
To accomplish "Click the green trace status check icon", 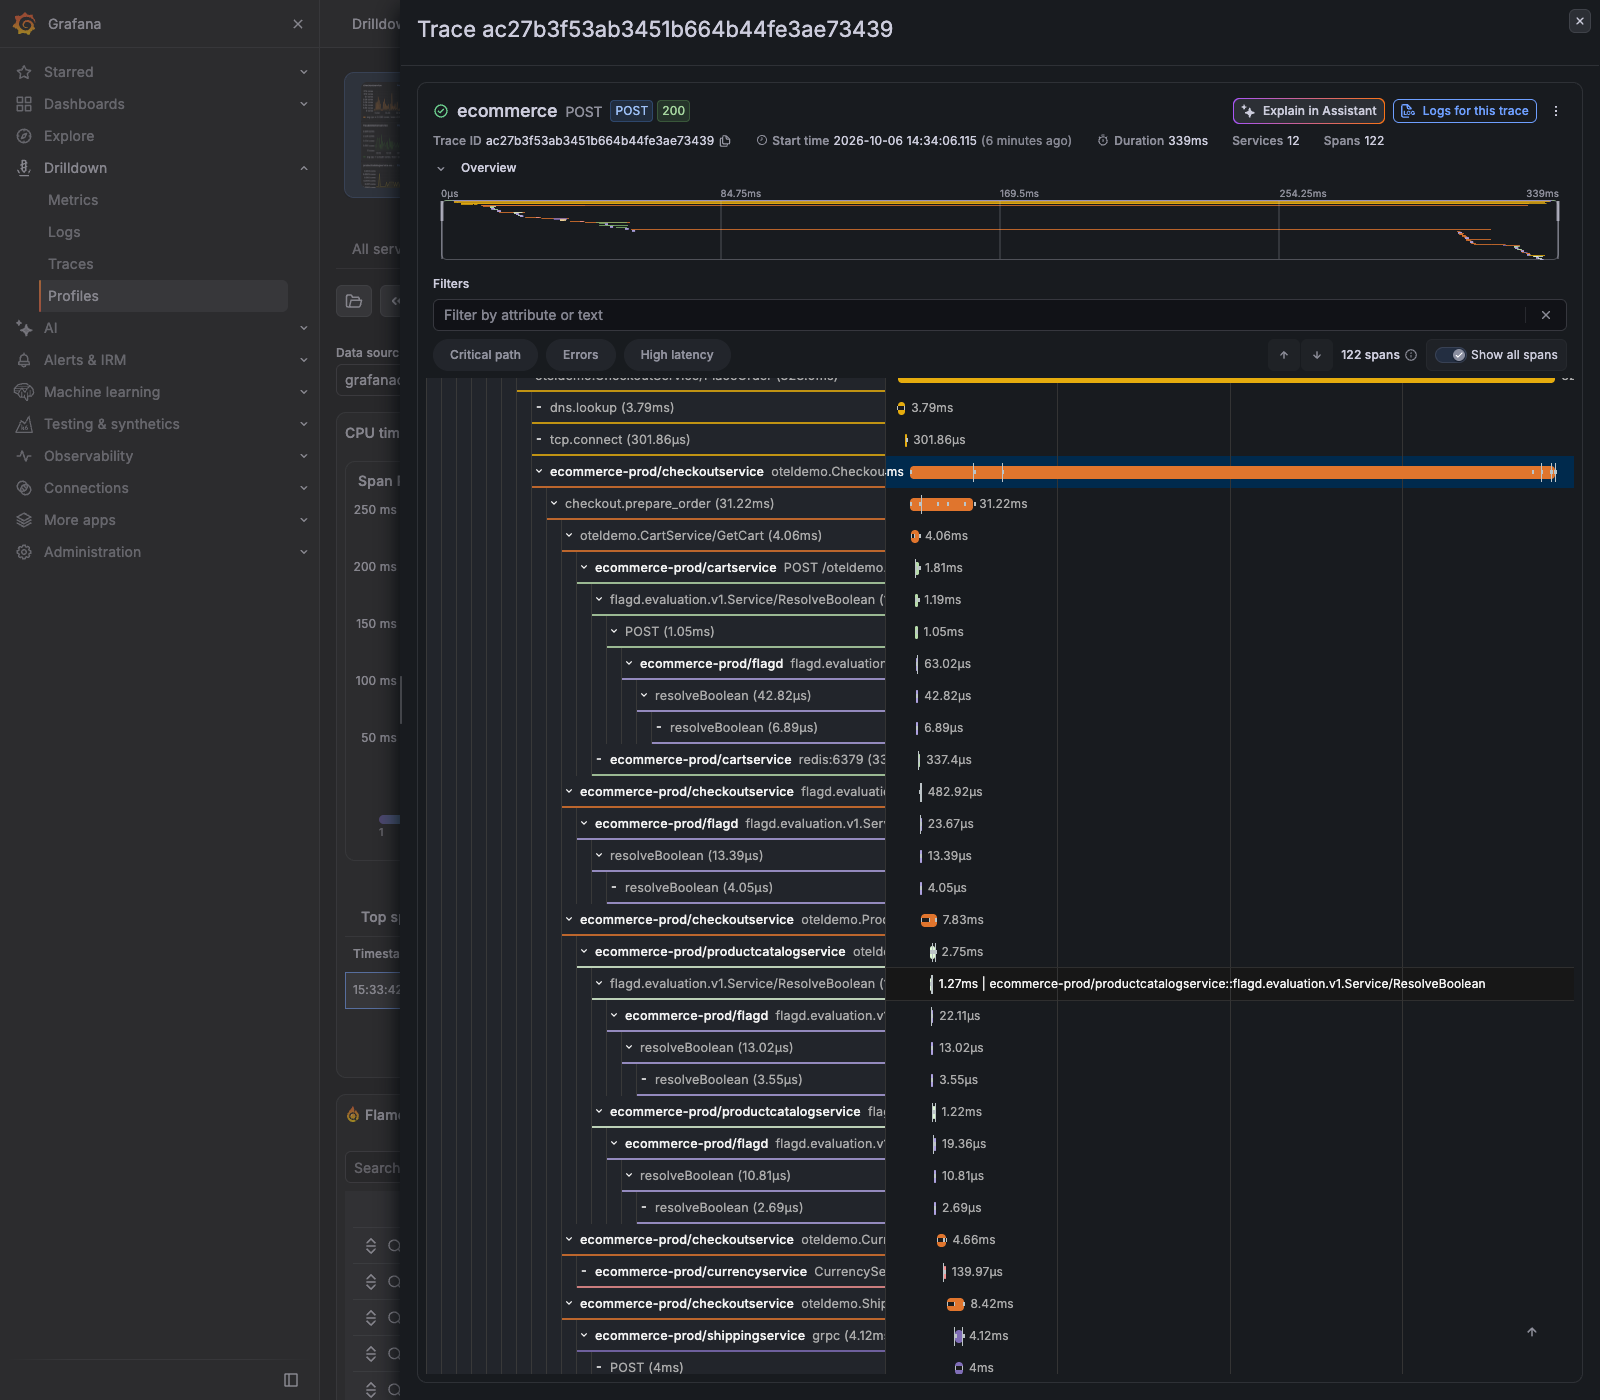I will click(441, 111).
